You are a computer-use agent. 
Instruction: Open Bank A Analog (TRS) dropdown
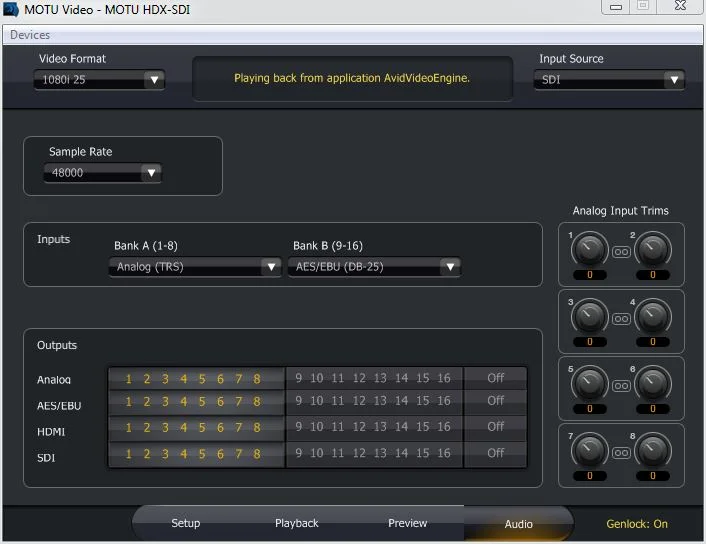tap(195, 267)
